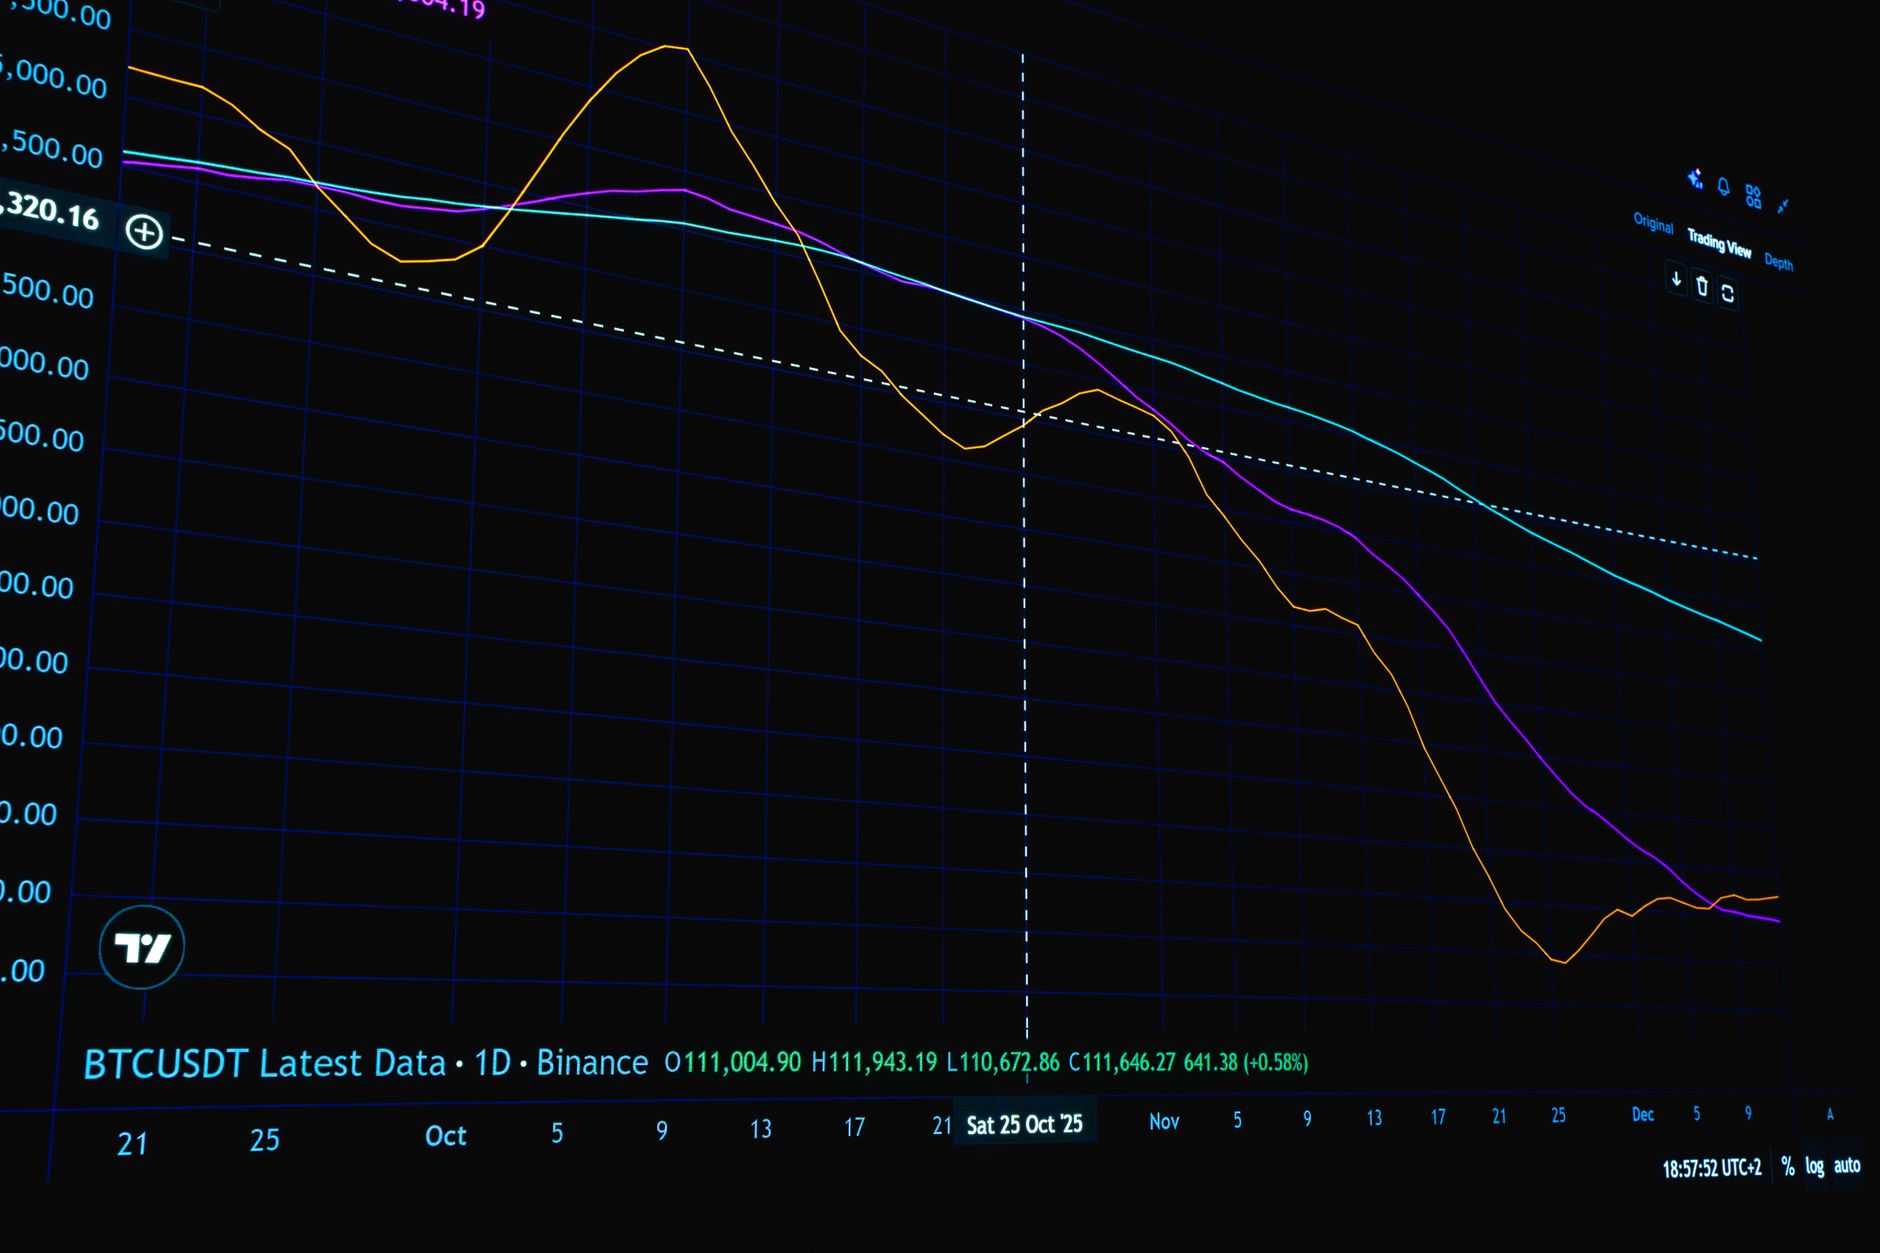Click the collapse fullscreen arrows icon

[x=1782, y=206]
